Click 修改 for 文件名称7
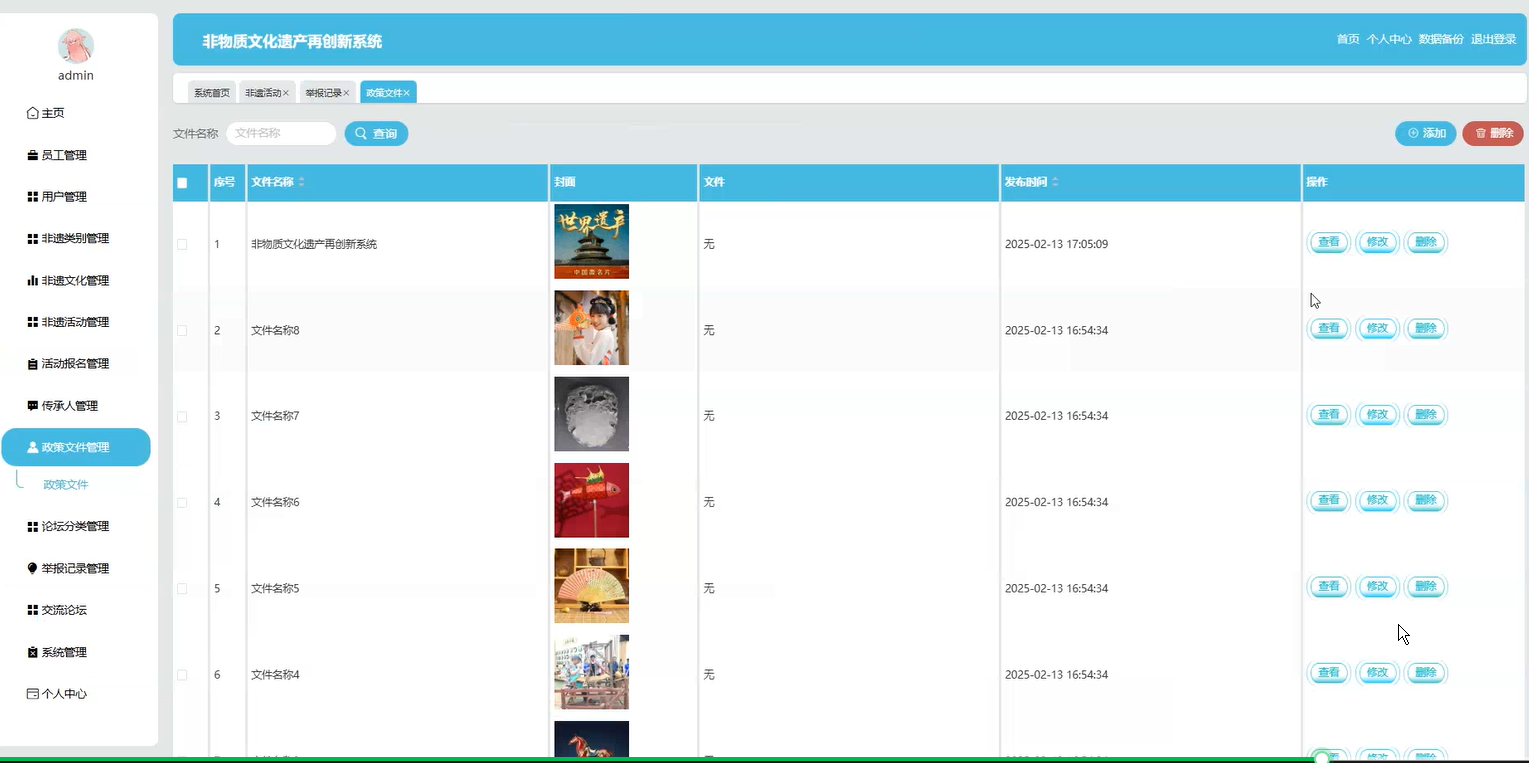 pyautogui.click(x=1378, y=414)
